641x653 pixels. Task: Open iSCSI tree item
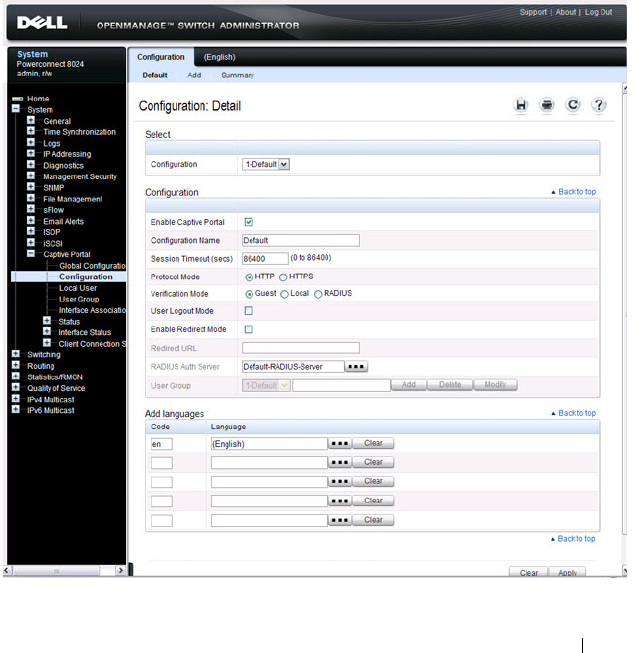click(53, 243)
